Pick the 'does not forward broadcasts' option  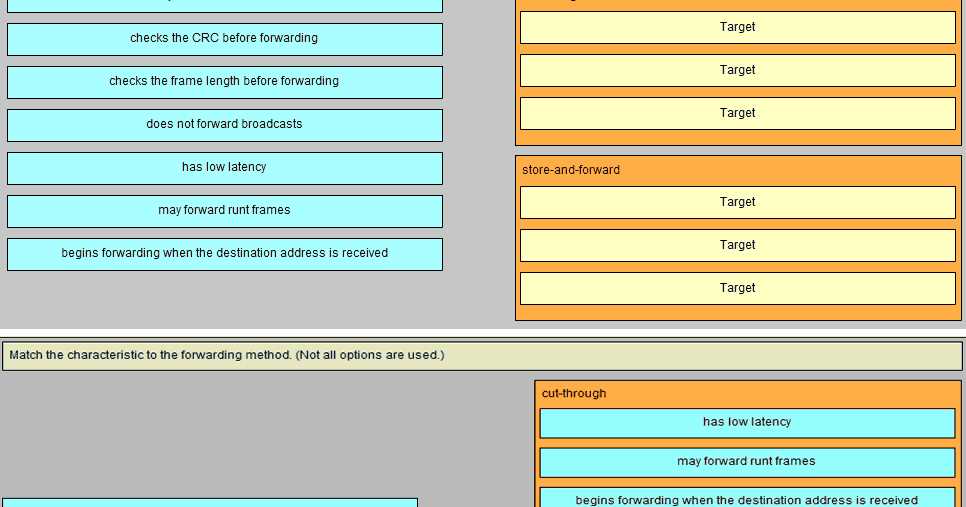(x=225, y=125)
